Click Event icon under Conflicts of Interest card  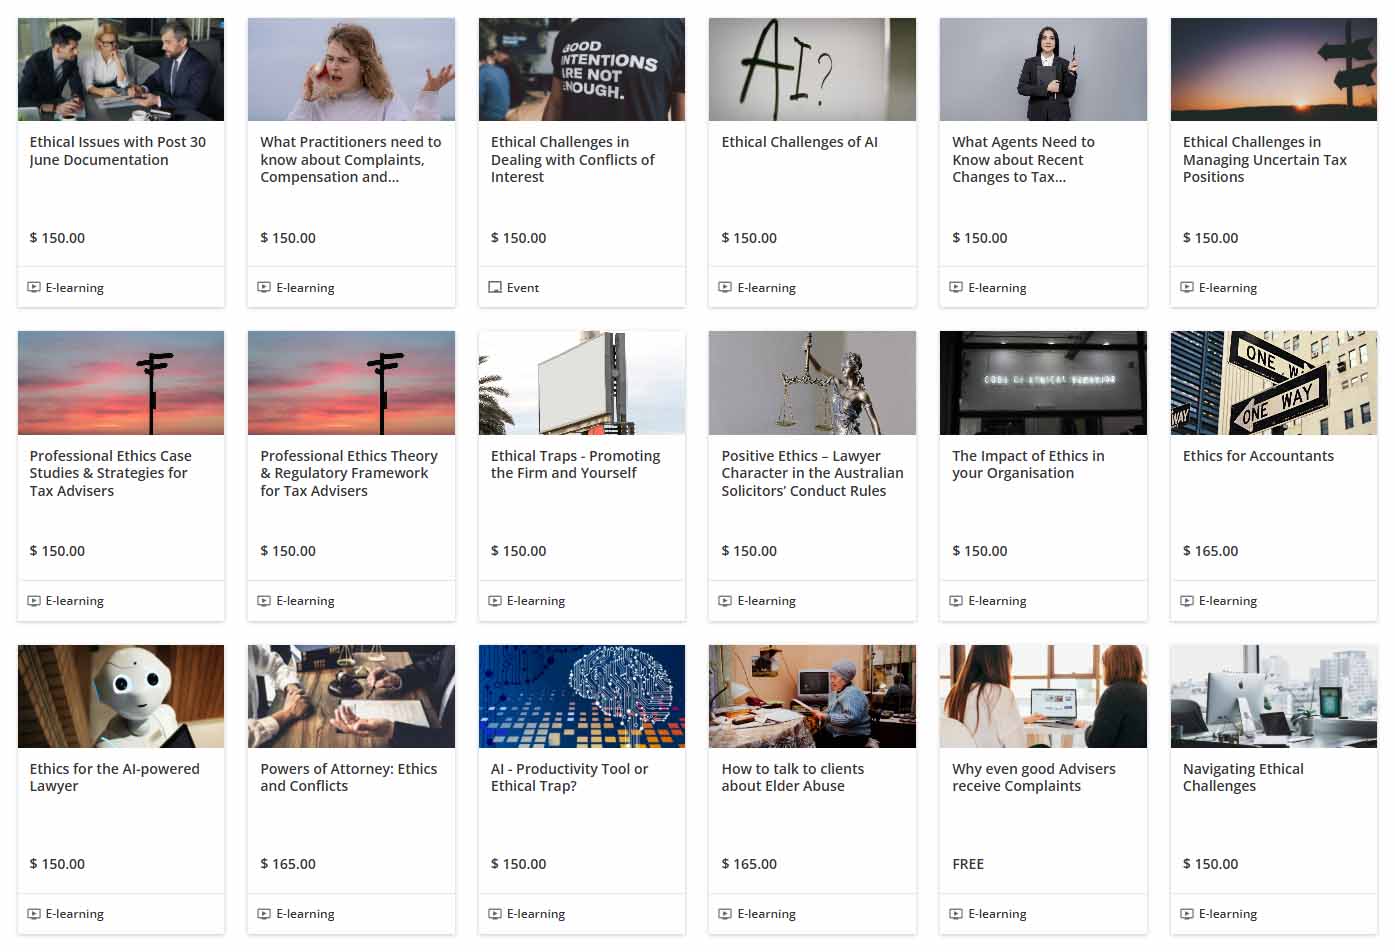click(x=494, y=287)
